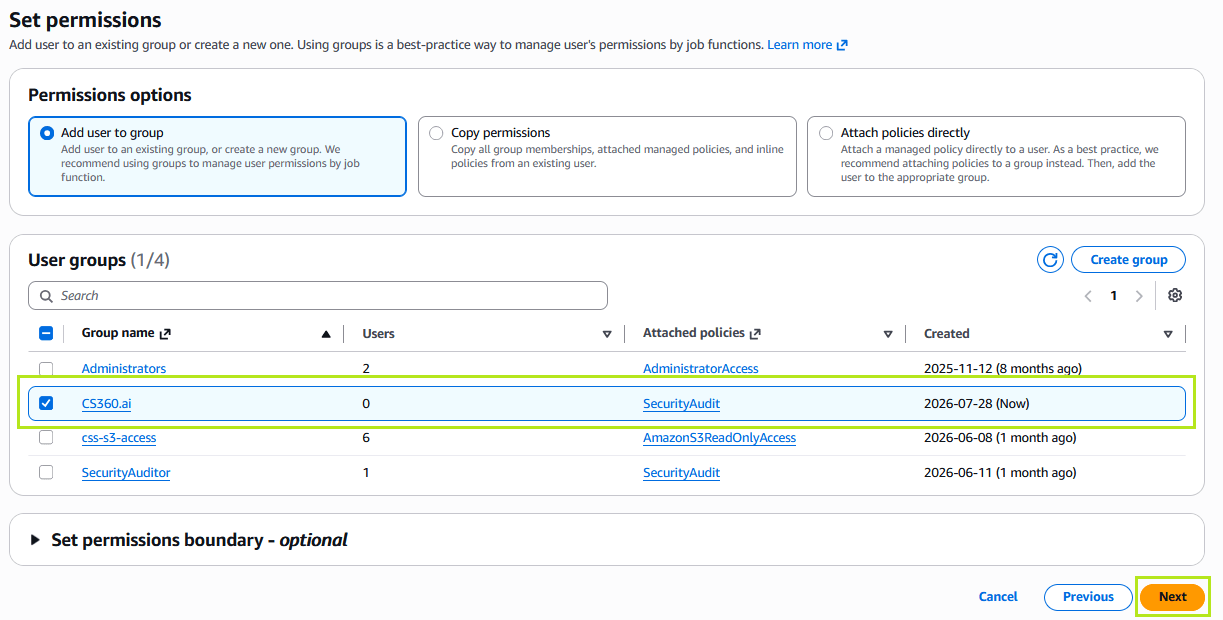Screen dimensions: 1223x620
Task: Check the SecurityAuditor group checkbox
Action: [46, 473]
